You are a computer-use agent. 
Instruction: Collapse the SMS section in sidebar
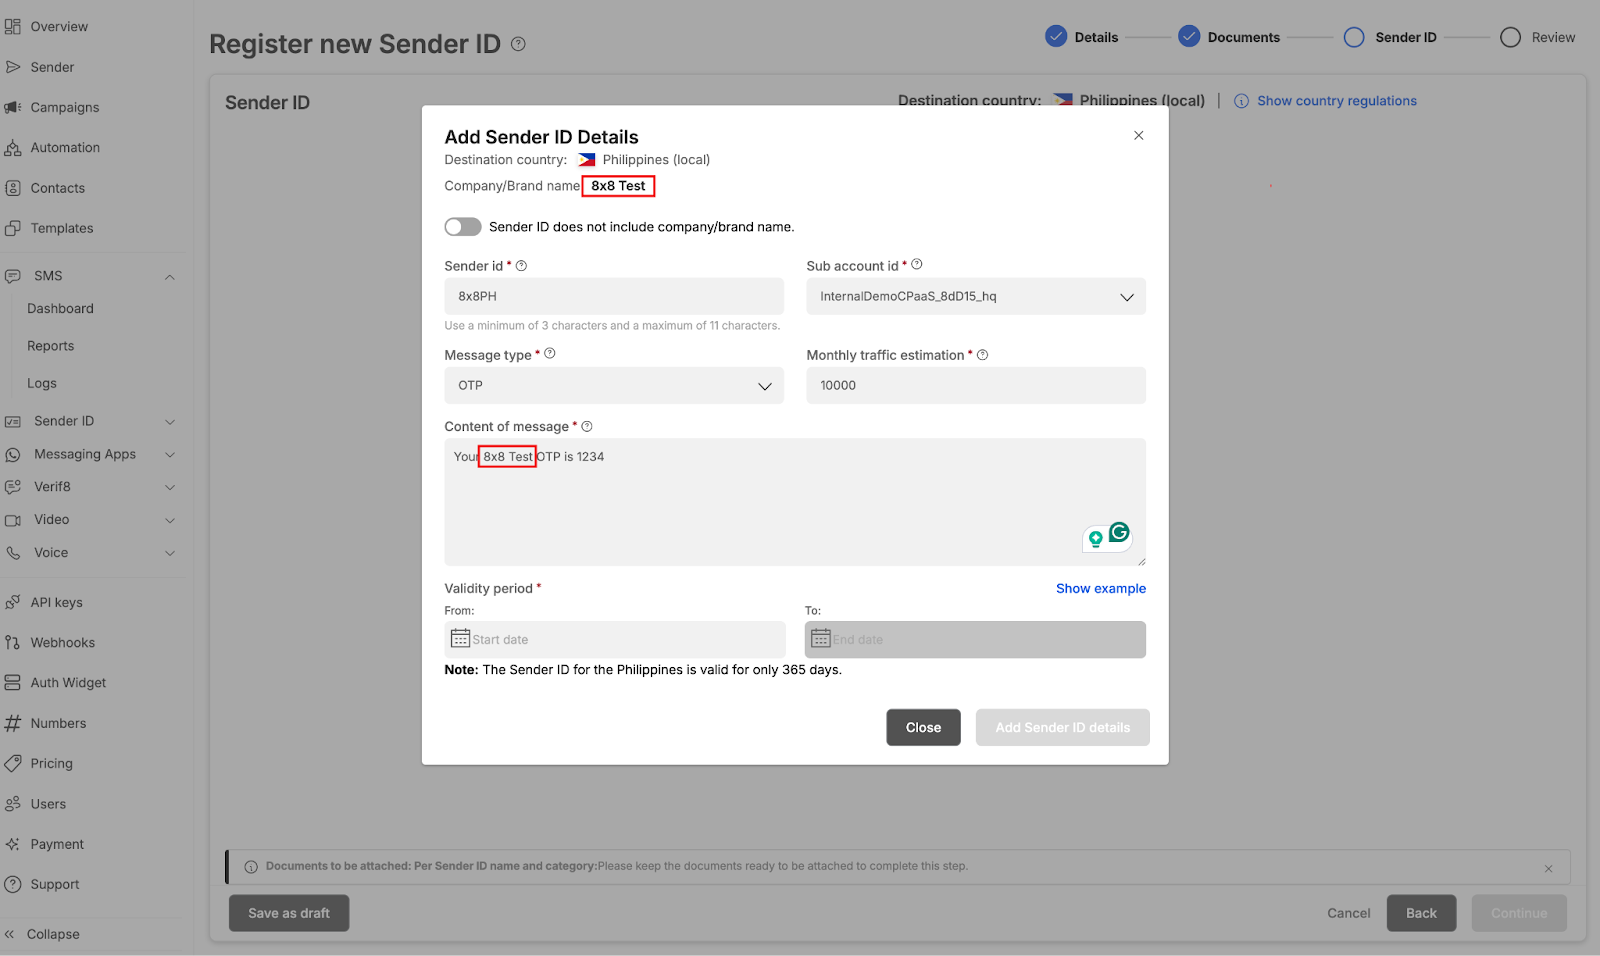point(170,277)
